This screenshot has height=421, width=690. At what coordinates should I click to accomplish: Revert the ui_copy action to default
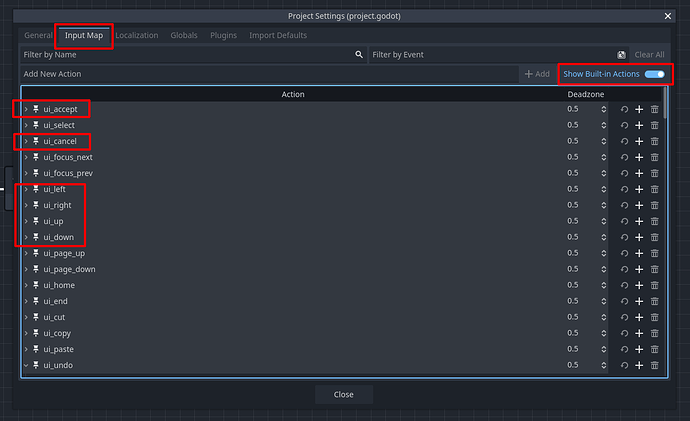coord(624,333)
